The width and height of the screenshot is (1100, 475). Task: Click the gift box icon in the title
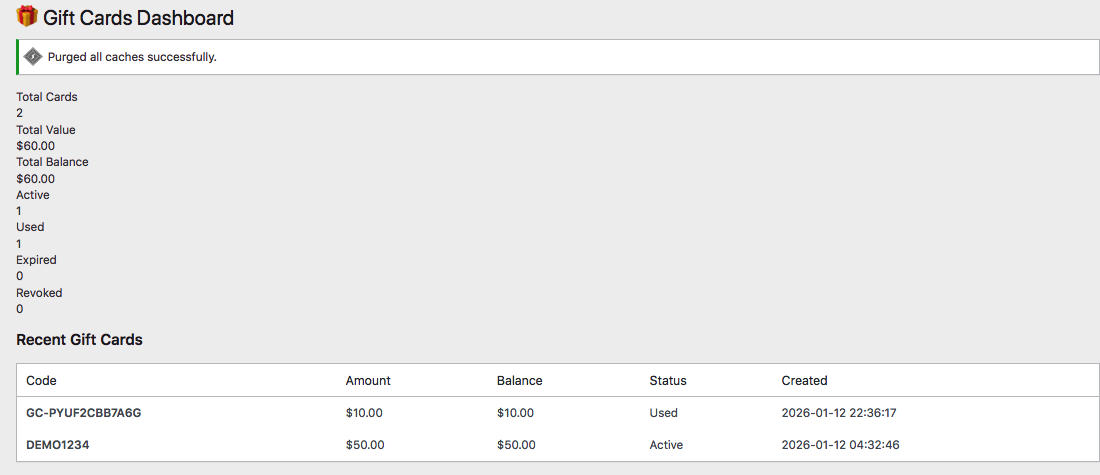coord(27,17)
